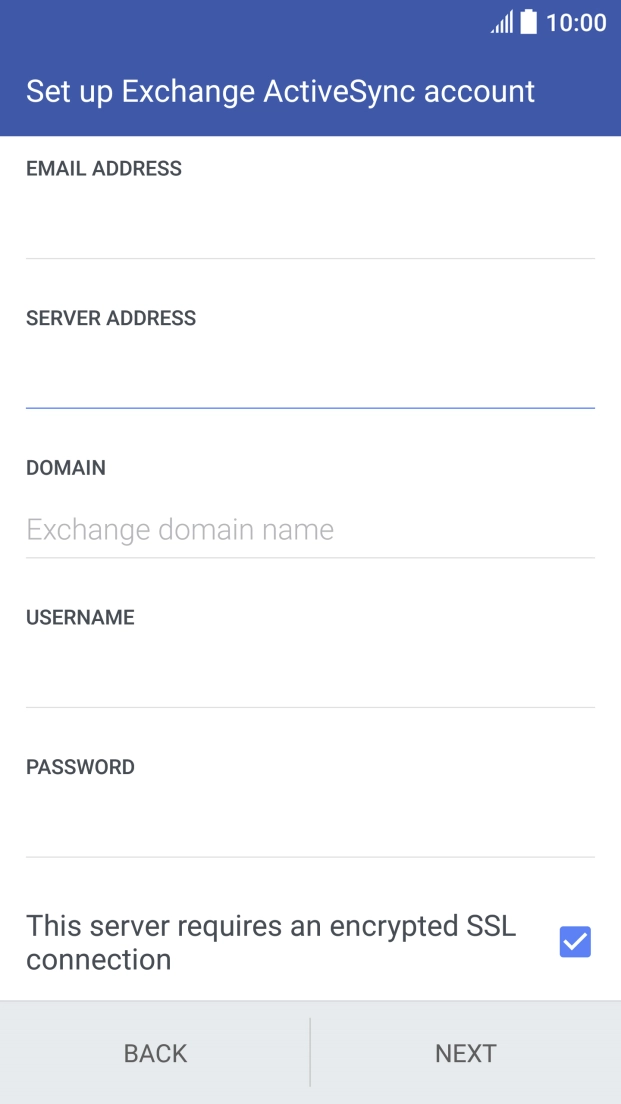
Task: Tap the Set up Exchange ActiveSync title
Action: pyautogui.click(x=281, y=91)
